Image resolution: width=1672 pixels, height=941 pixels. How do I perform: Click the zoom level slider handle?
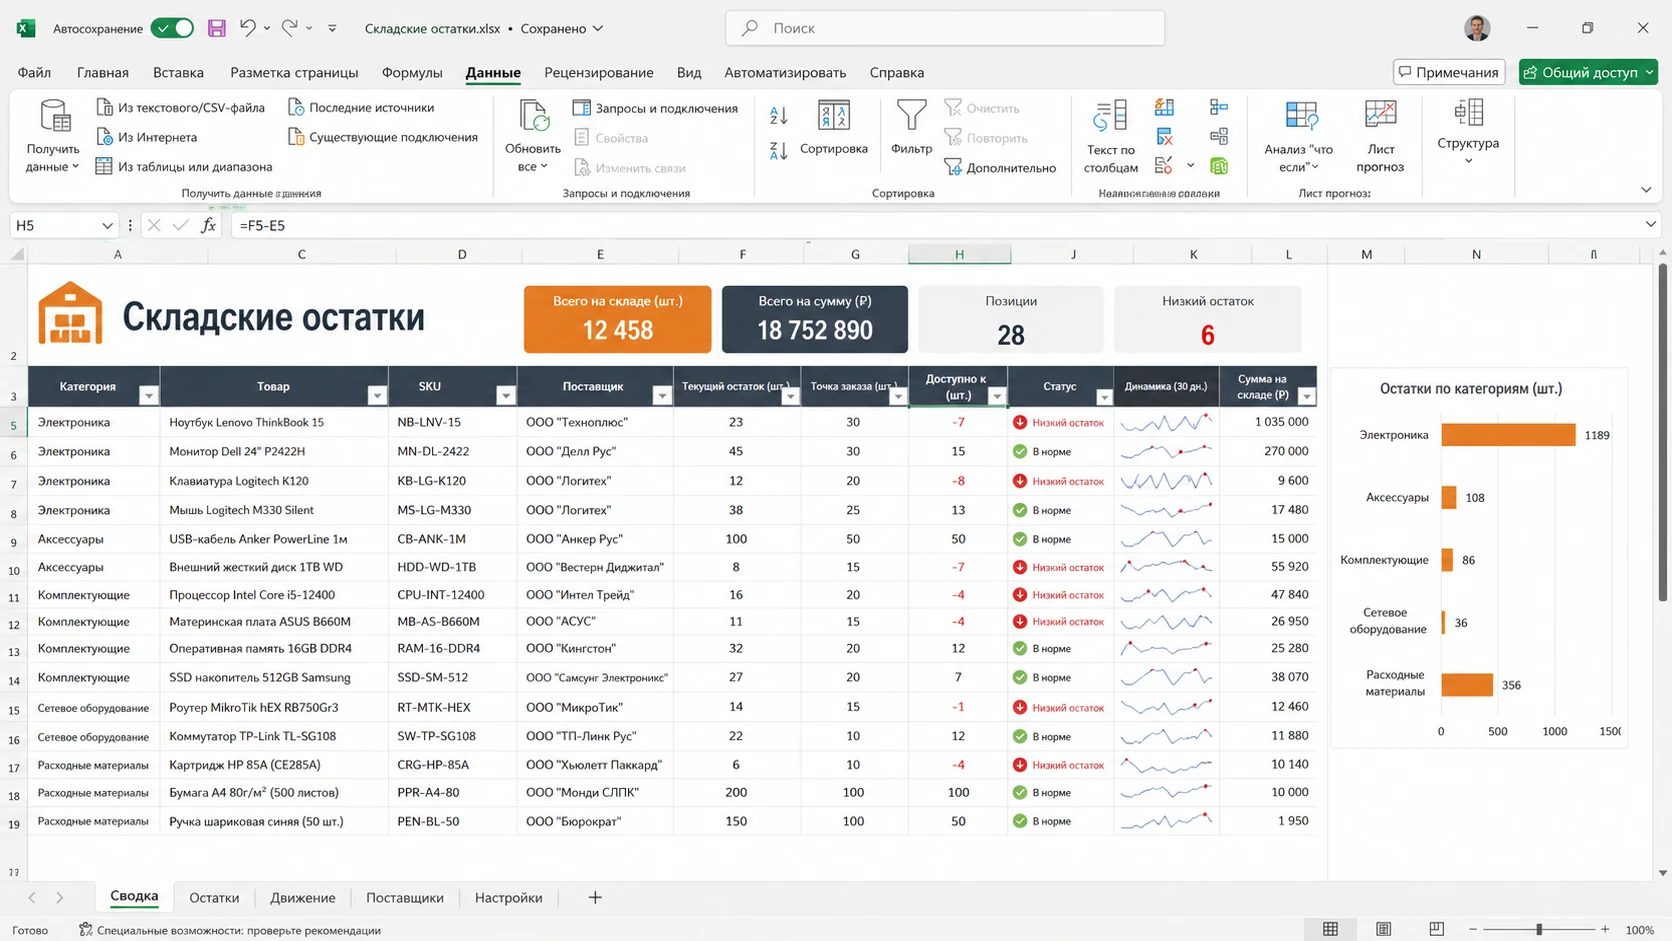[x=1539, y=929]
